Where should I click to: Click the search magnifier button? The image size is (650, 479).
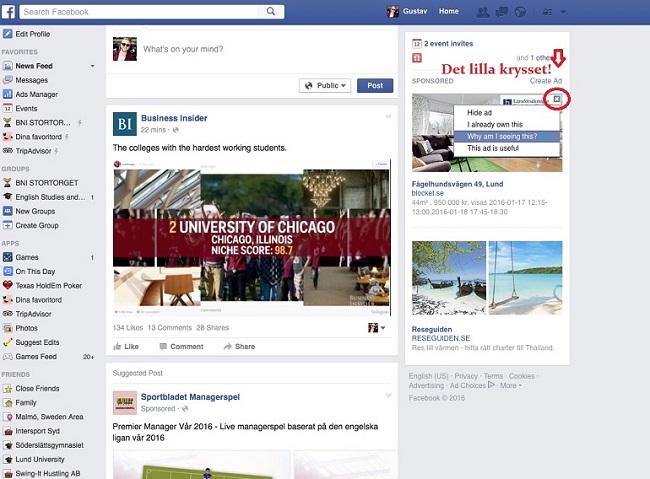pyautogui.click(x=271, y=12)
